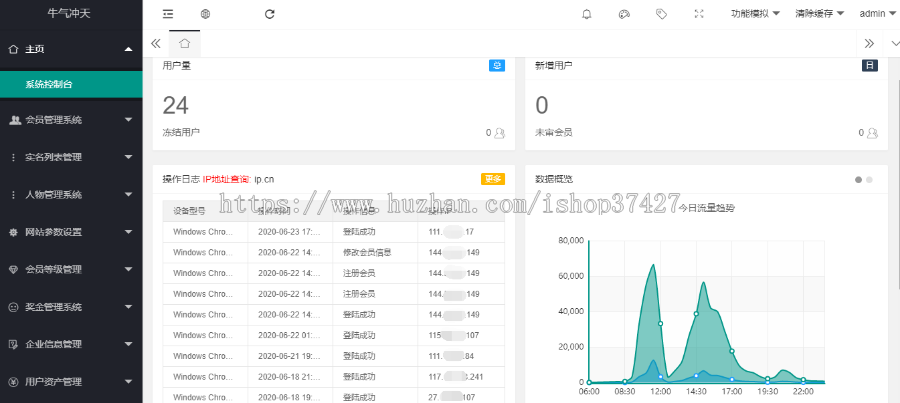Open the 清除缓存 dropdown menu

tap(820, 14)
